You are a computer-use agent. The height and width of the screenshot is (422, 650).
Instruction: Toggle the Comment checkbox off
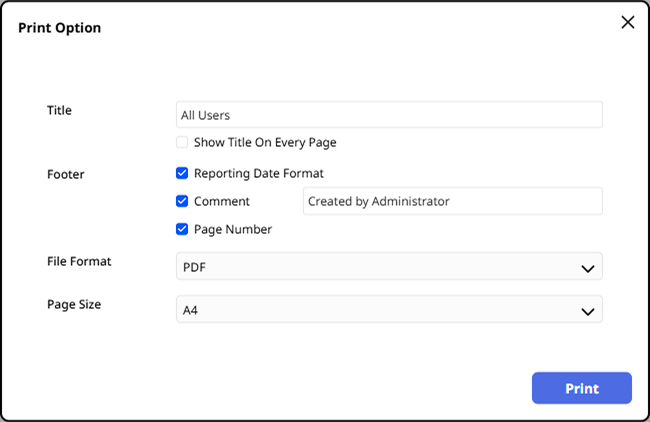(182, 201)
